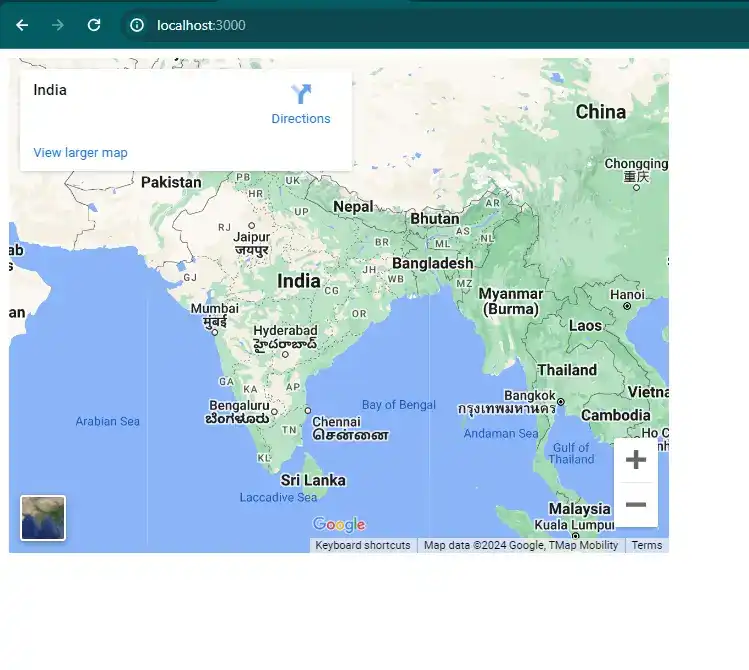Open the View larger map link
Image resolution: width=749 pixels, height=670 pixels.
80,153
